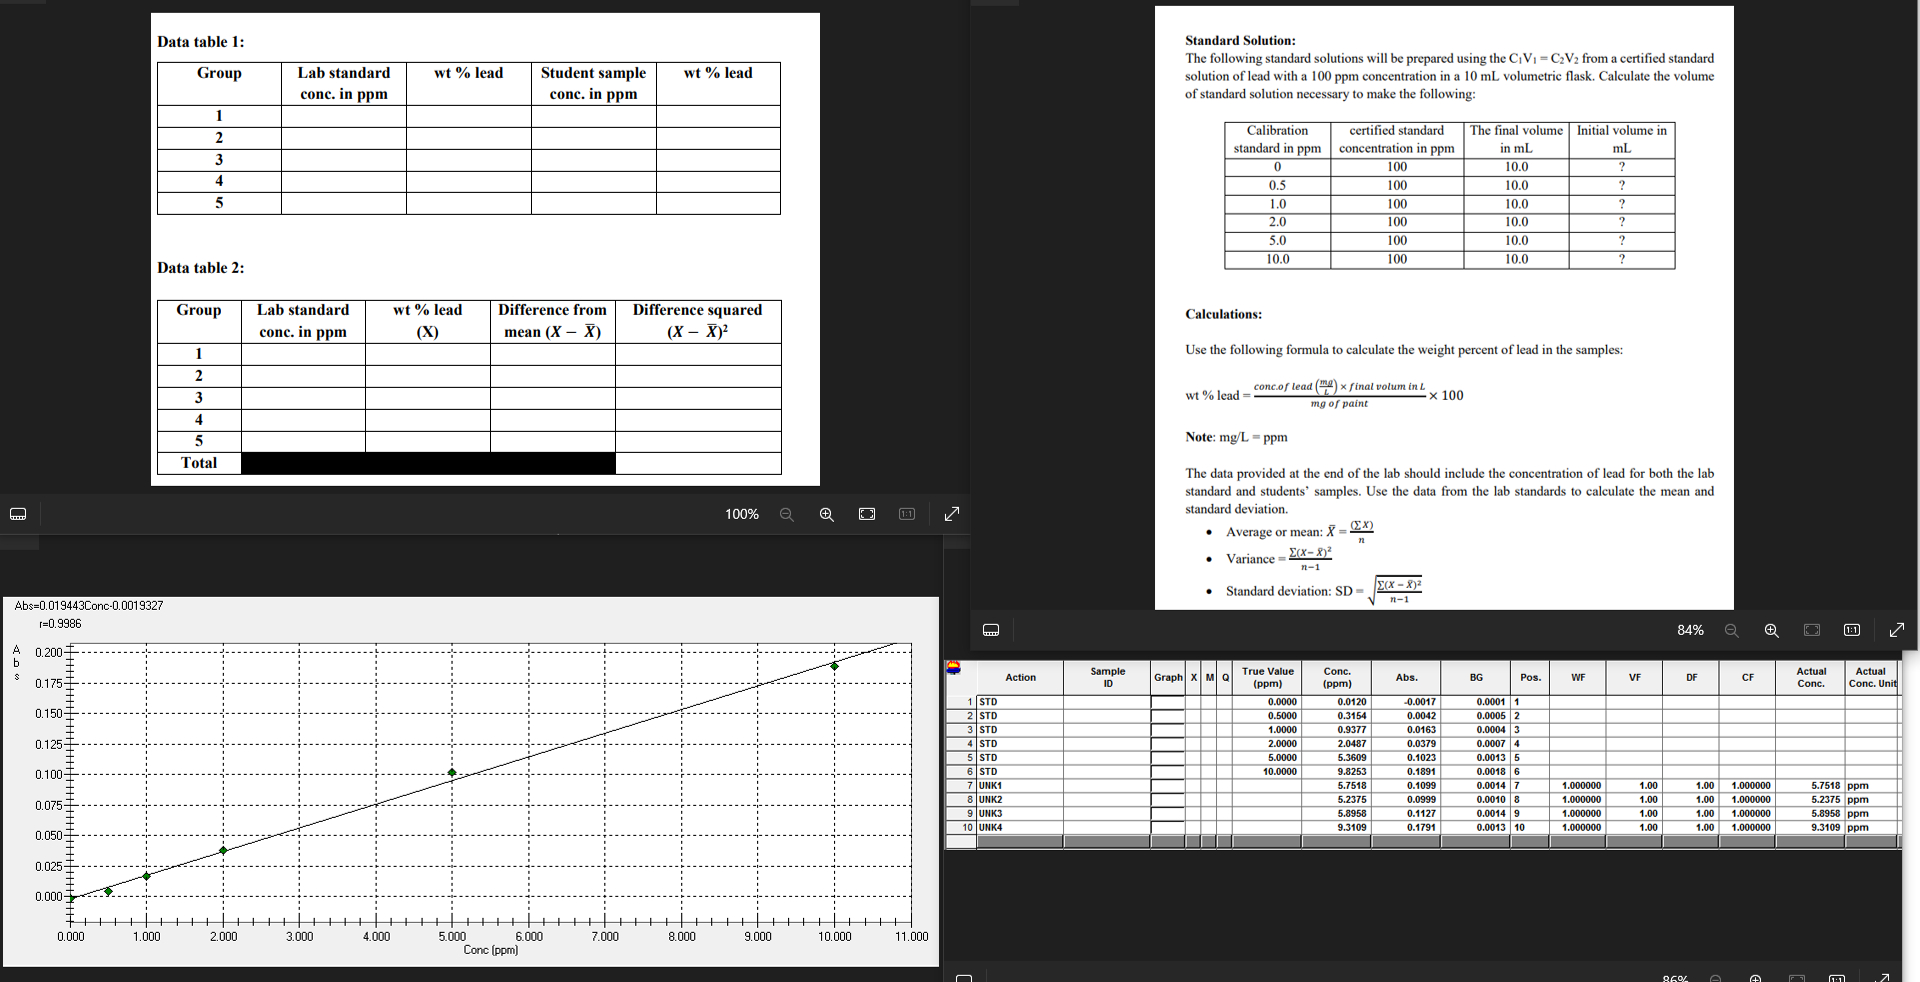The image size is (1920, 982).
Task: Click the expand arrow on the lower viewer toolbar
Action: click(1897, 630)
